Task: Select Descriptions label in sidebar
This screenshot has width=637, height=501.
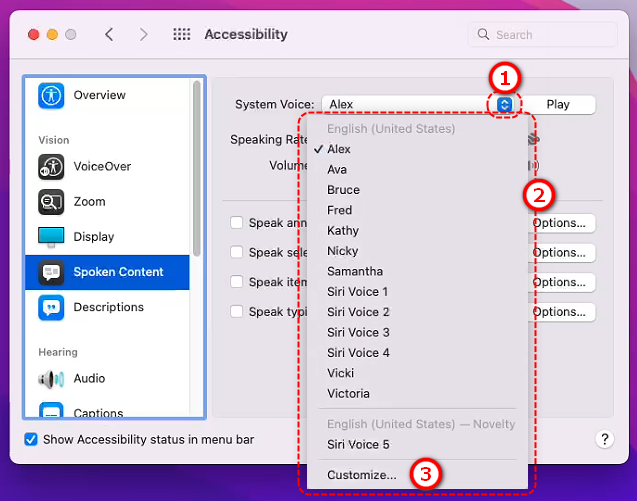Action: 108,307
